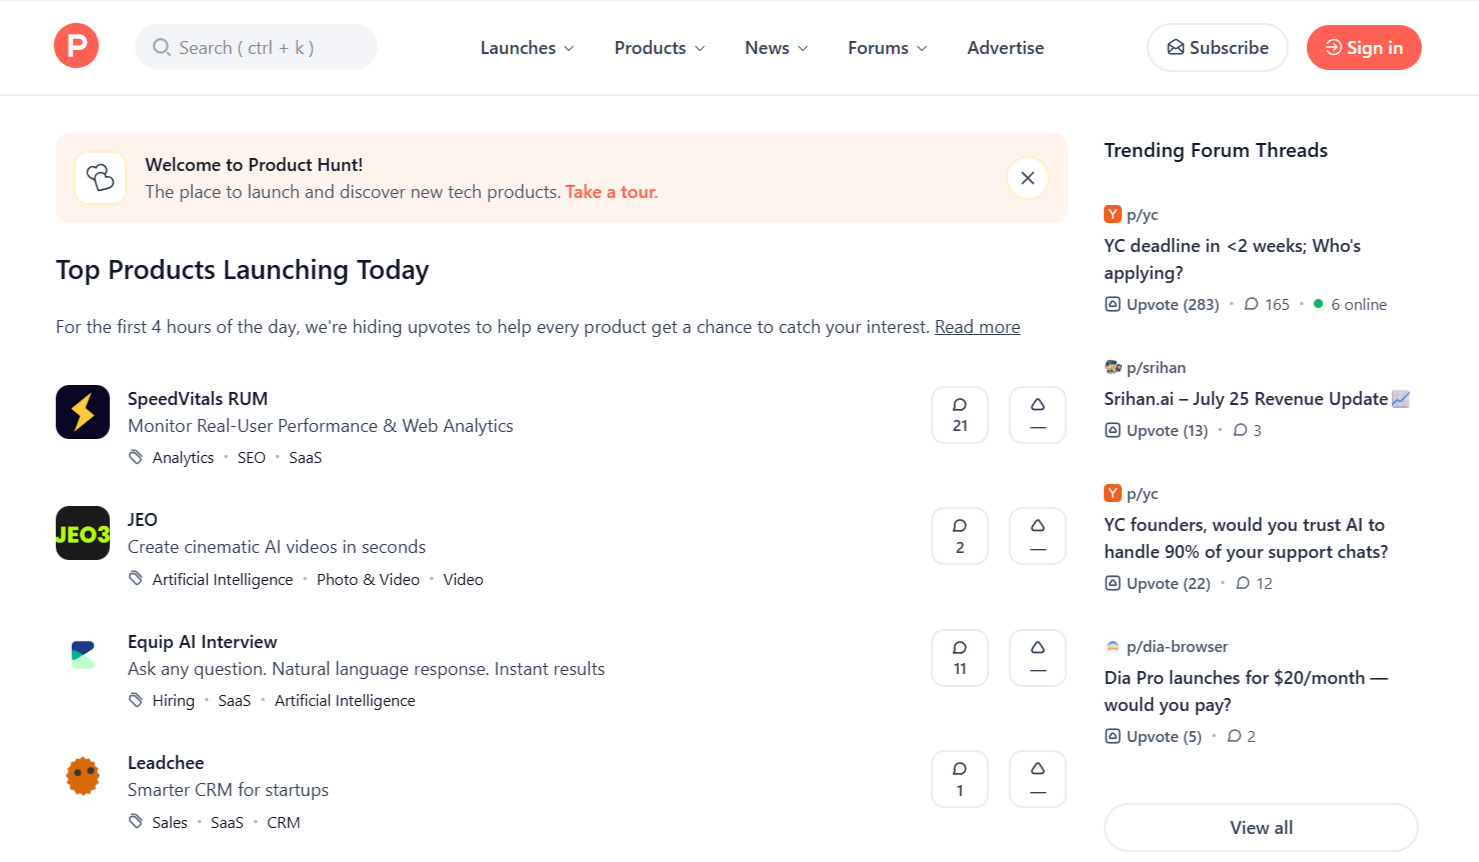Expand the Launches dropdown menu

(527, 48)
